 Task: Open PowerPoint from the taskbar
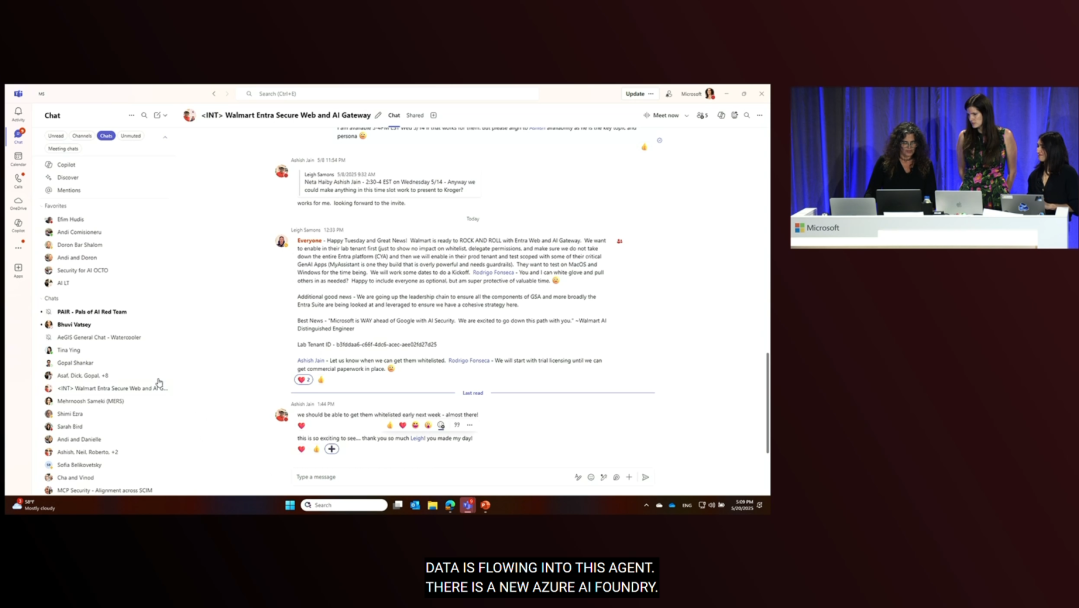(x=485, y=506)
